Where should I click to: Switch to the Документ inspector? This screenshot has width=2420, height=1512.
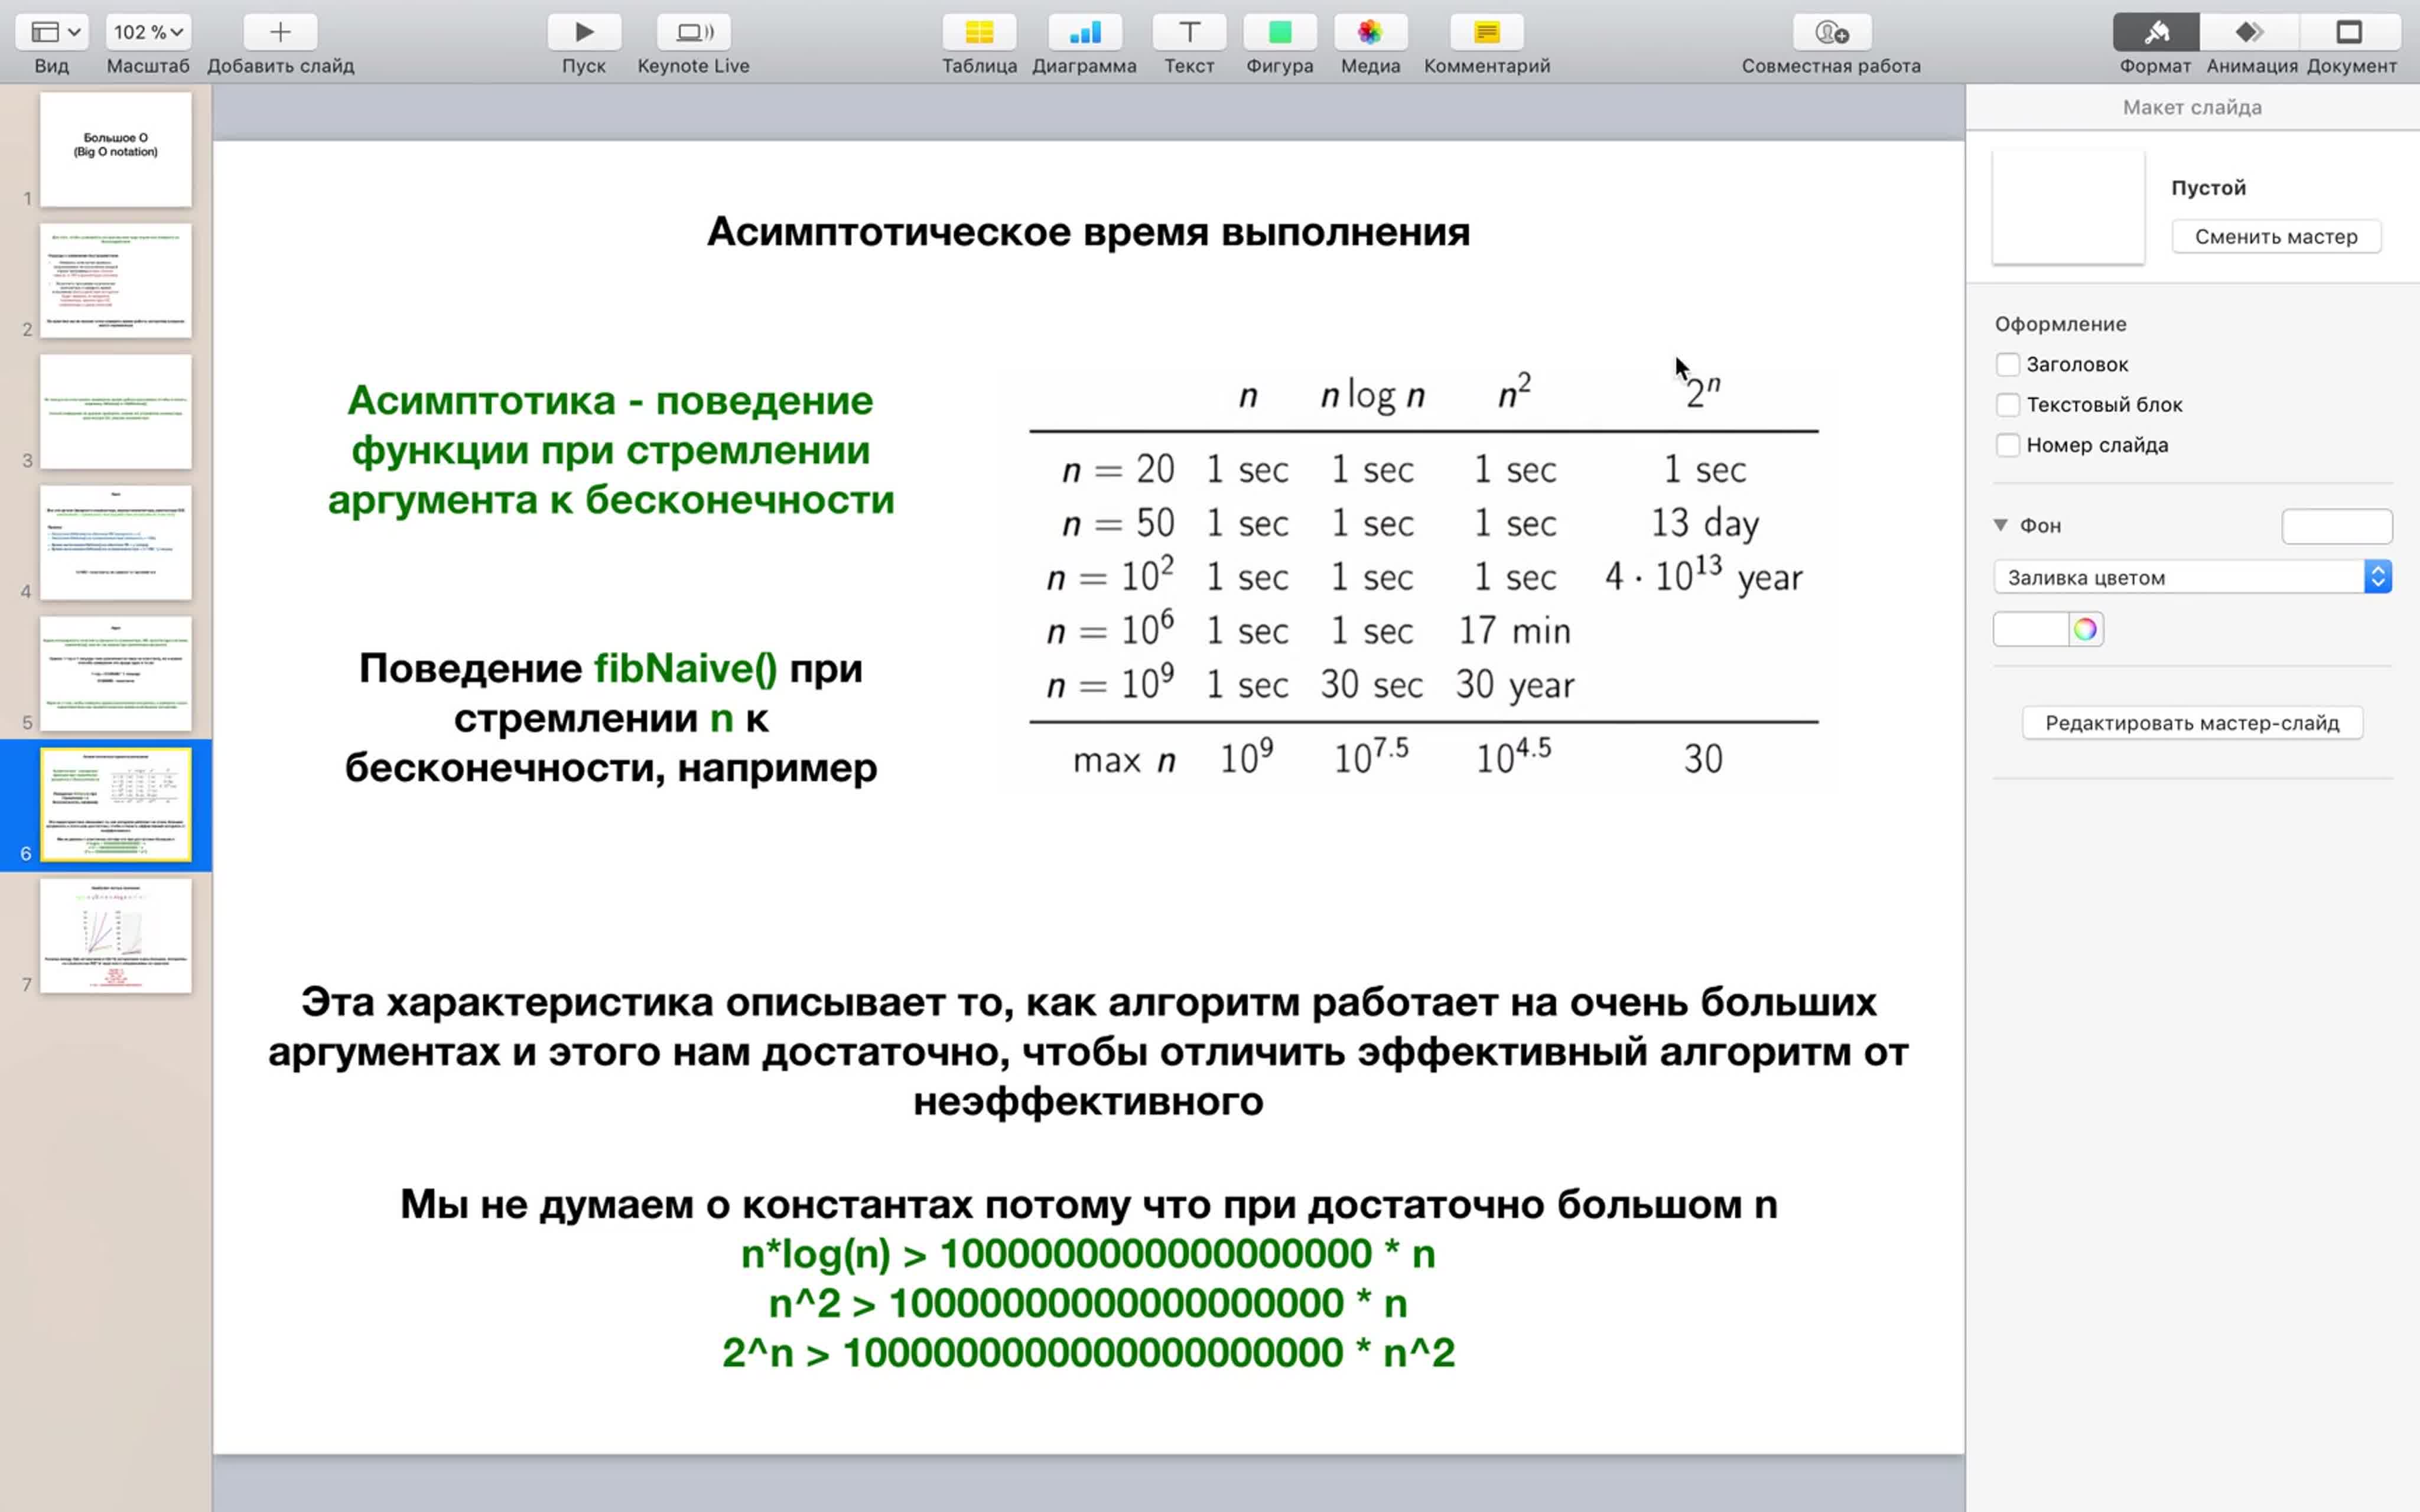click(x=2350, y=32)
